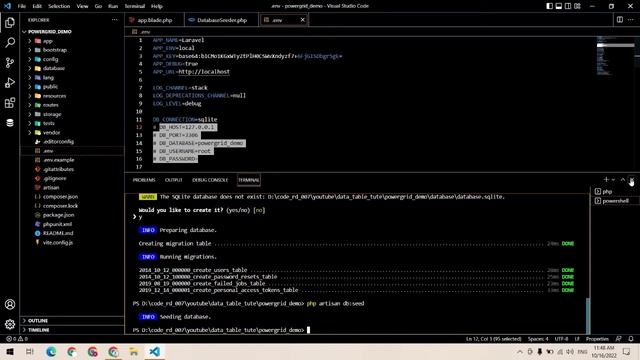The height and width of the screenshot is (360, 640).
Task: Switch to the Output panel tab
Action: 173,180
